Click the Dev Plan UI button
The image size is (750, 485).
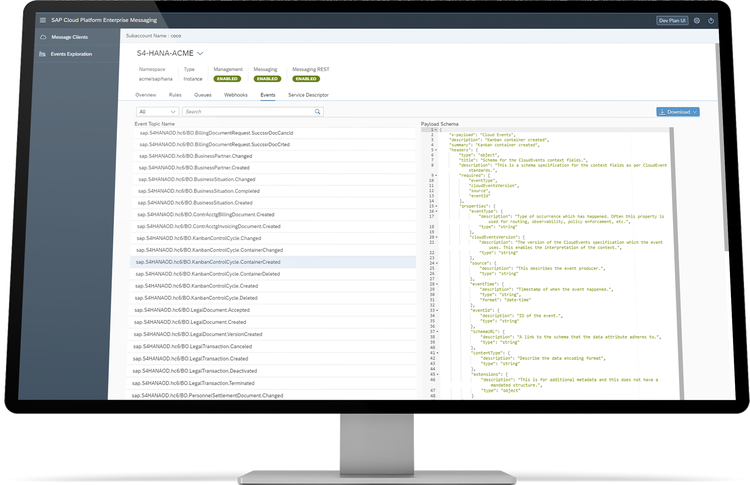tap(672, 21)
